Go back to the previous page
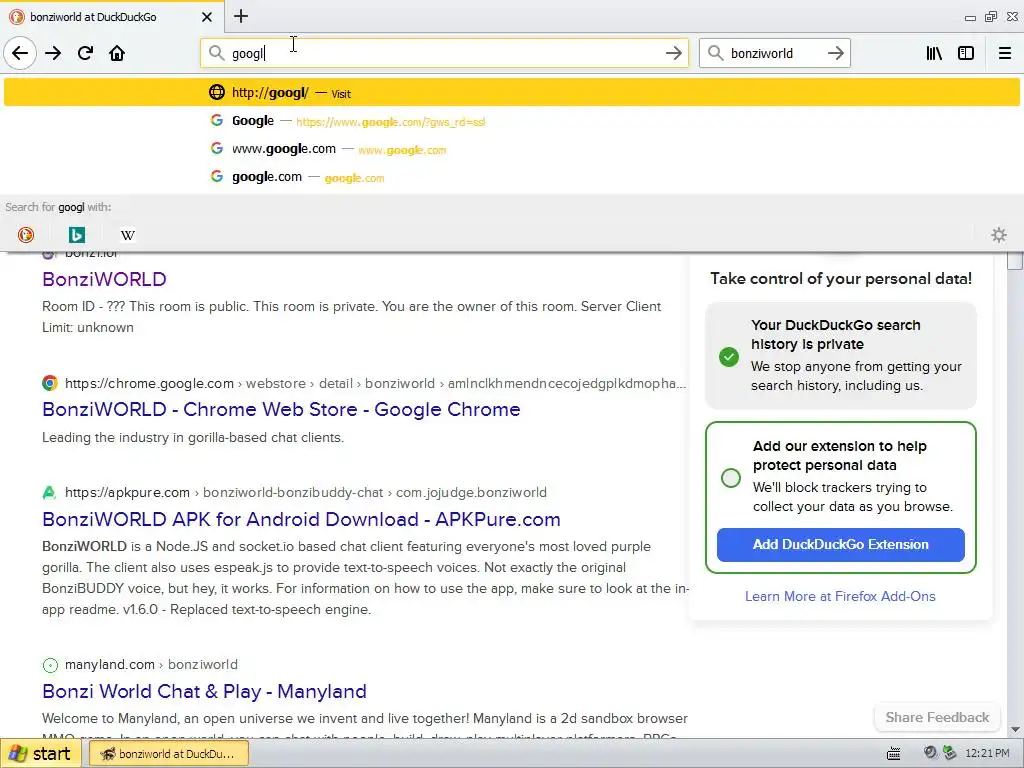This screenshot has height=768, width=1024. click(x=20, y=53)
